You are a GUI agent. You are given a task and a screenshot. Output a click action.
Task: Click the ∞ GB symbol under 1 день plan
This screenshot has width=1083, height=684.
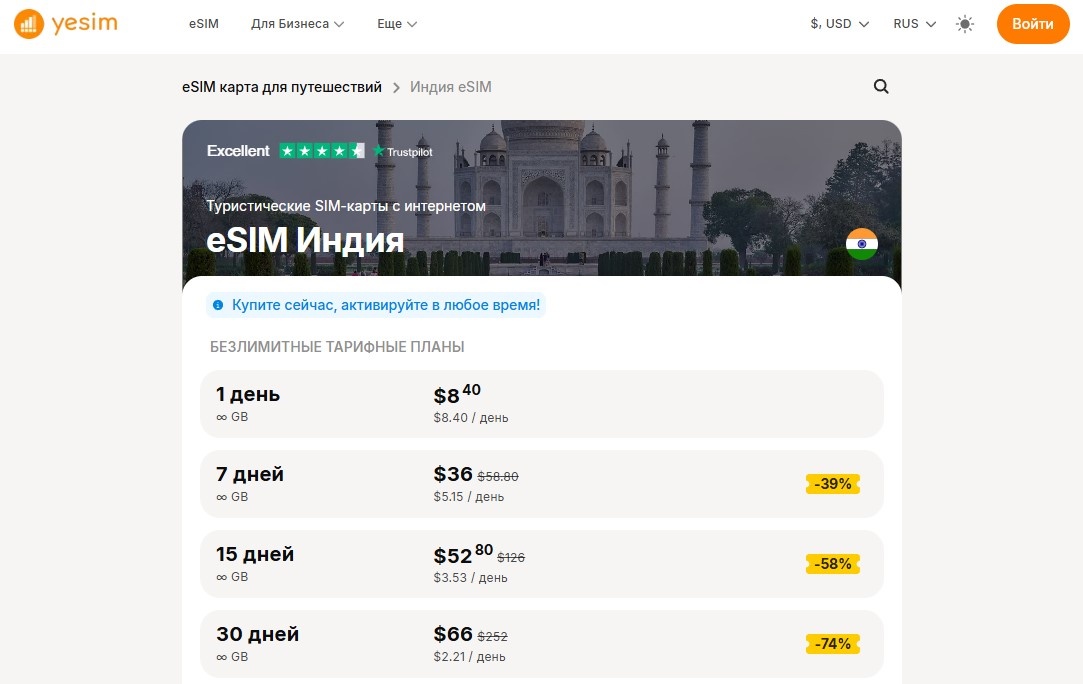231,417
